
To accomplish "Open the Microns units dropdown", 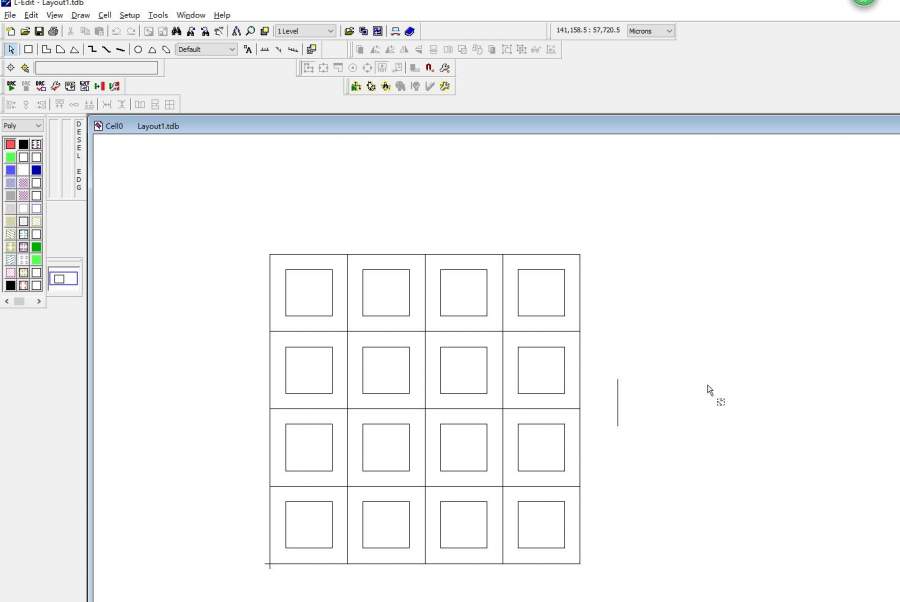I will 650,31.
